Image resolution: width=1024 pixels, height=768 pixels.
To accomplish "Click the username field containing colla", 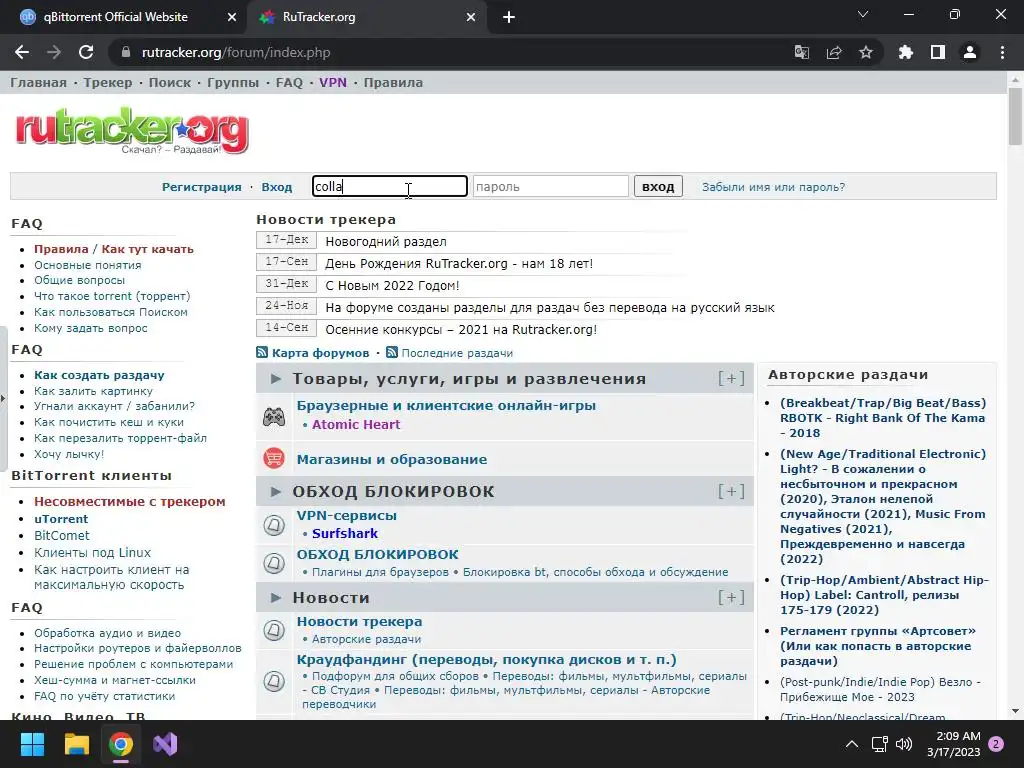I will click(390, 186).
